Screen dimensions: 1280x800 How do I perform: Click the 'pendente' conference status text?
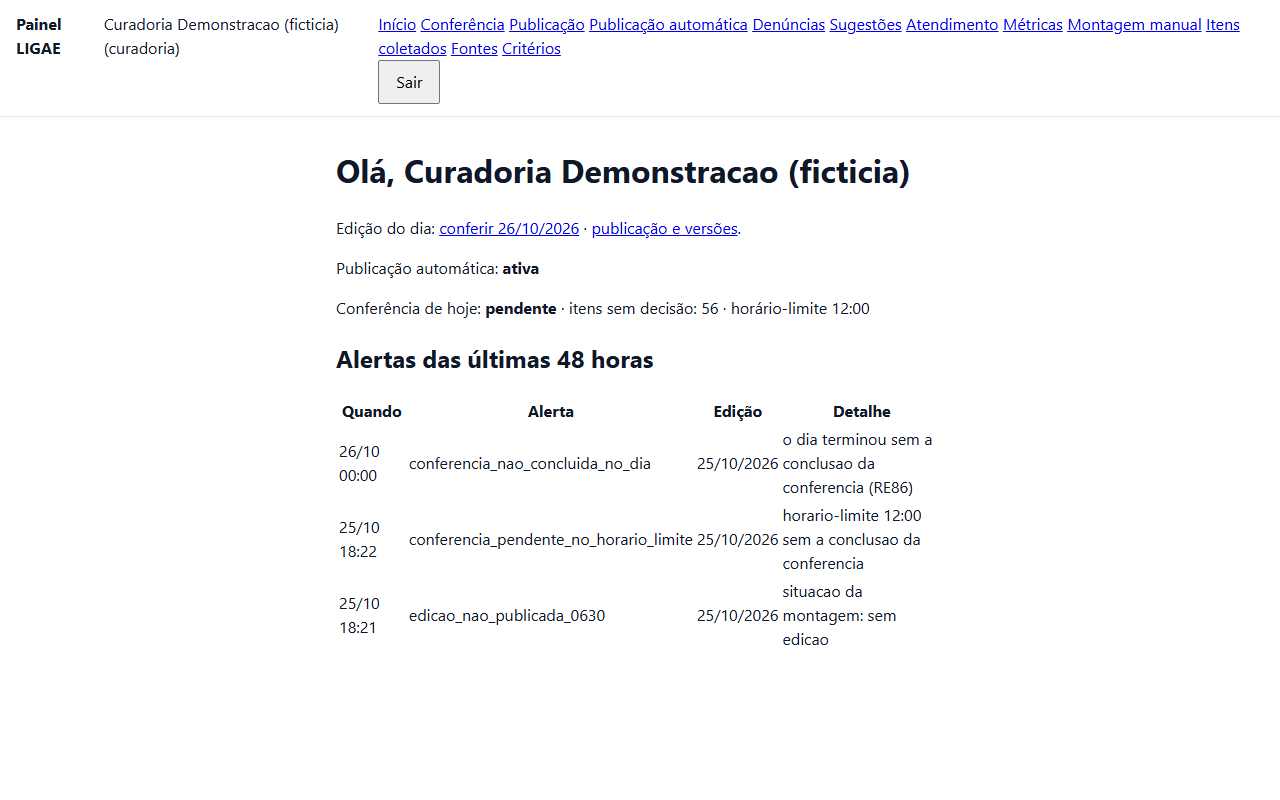point(521,309)
